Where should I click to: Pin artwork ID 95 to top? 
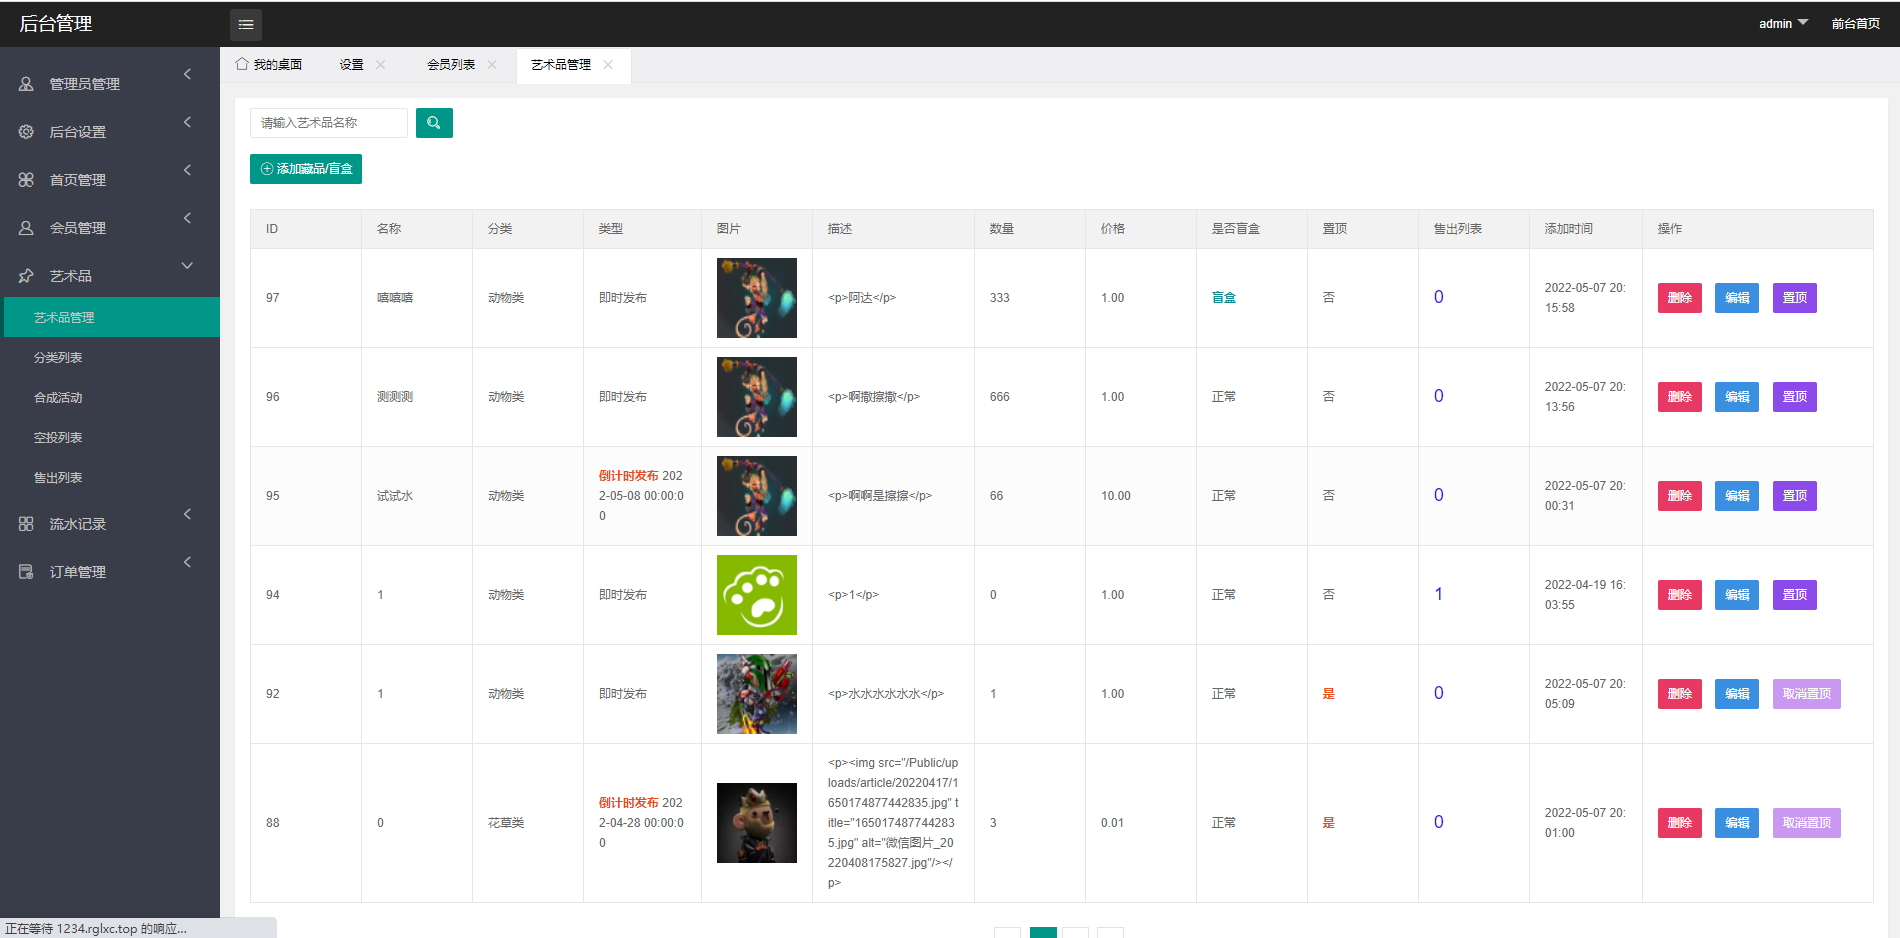1794,496
